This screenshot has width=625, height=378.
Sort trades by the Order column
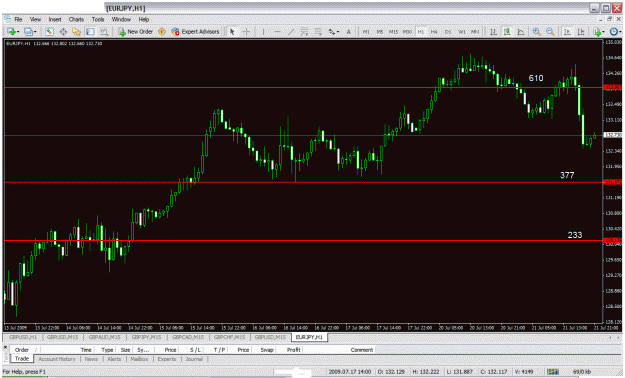[x=24, y=350]
